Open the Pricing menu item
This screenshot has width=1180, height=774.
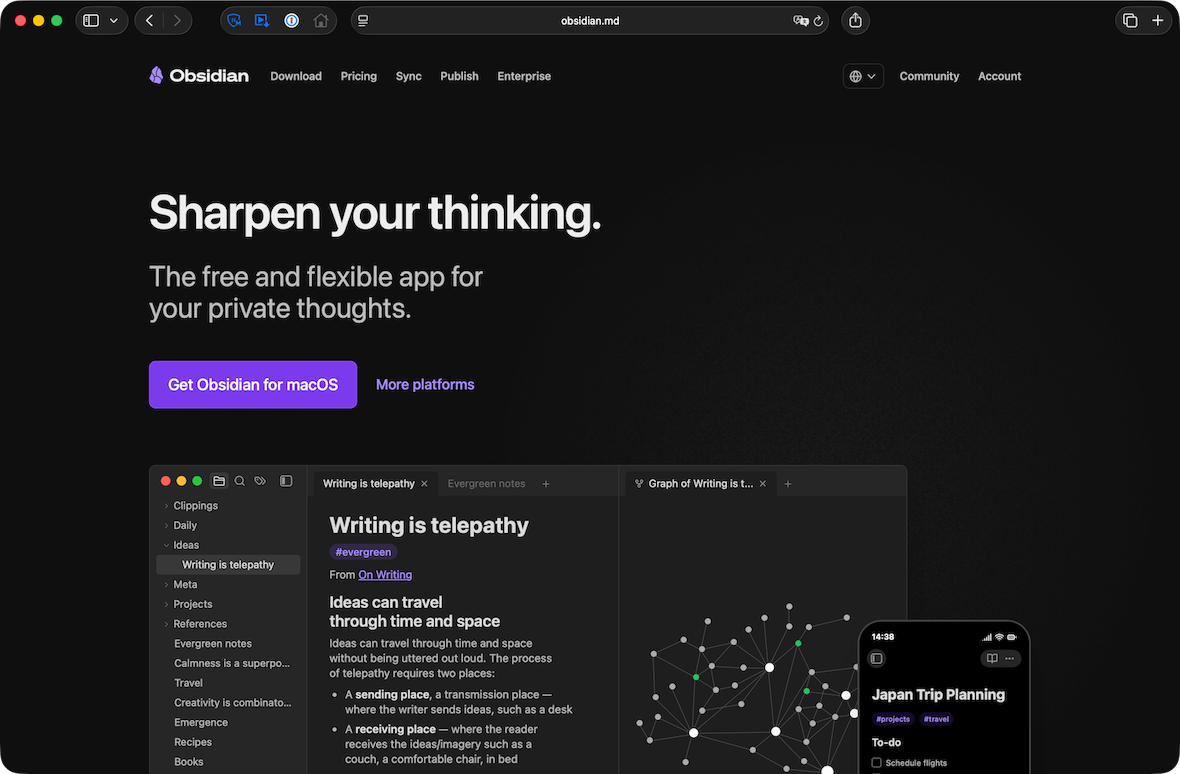pyautogui.click(x=358, y=76)
